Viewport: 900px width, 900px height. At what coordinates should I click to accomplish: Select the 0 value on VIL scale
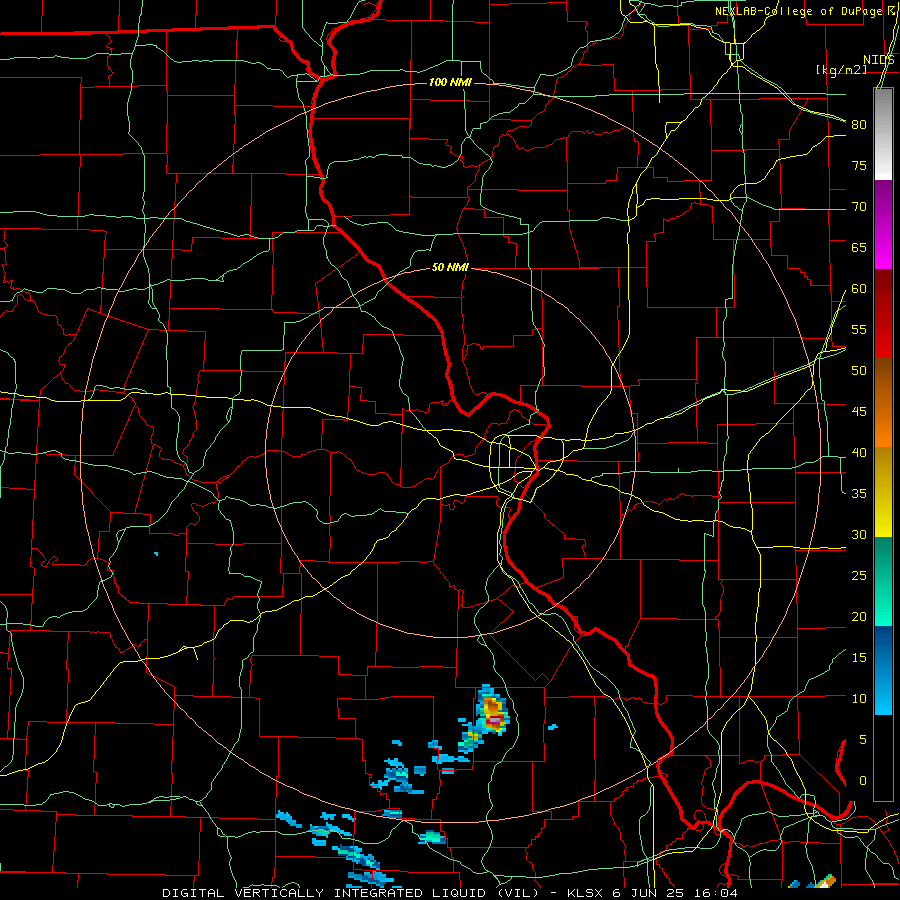(x=863, y=781)
